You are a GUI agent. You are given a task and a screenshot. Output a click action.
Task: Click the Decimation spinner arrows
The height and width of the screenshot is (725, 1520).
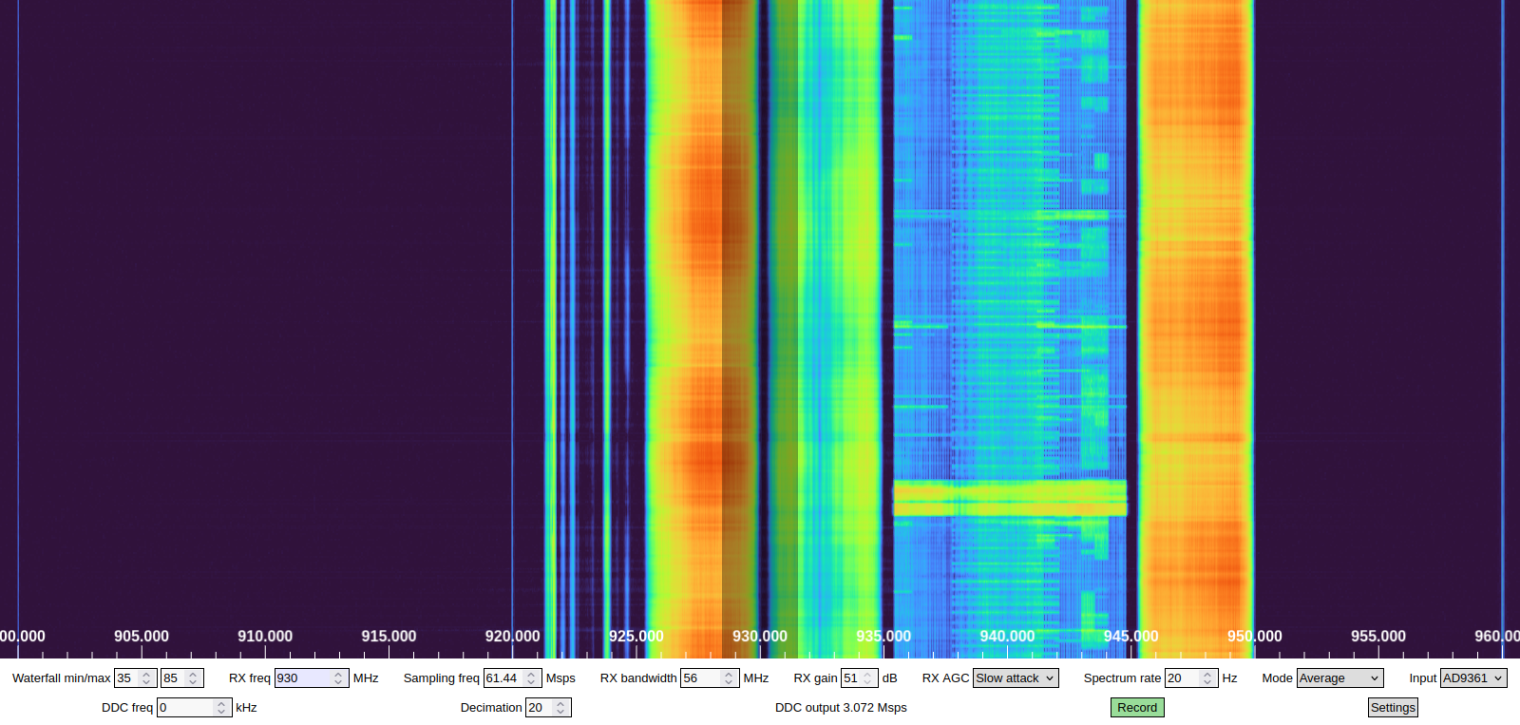click(x=562, y=707)
